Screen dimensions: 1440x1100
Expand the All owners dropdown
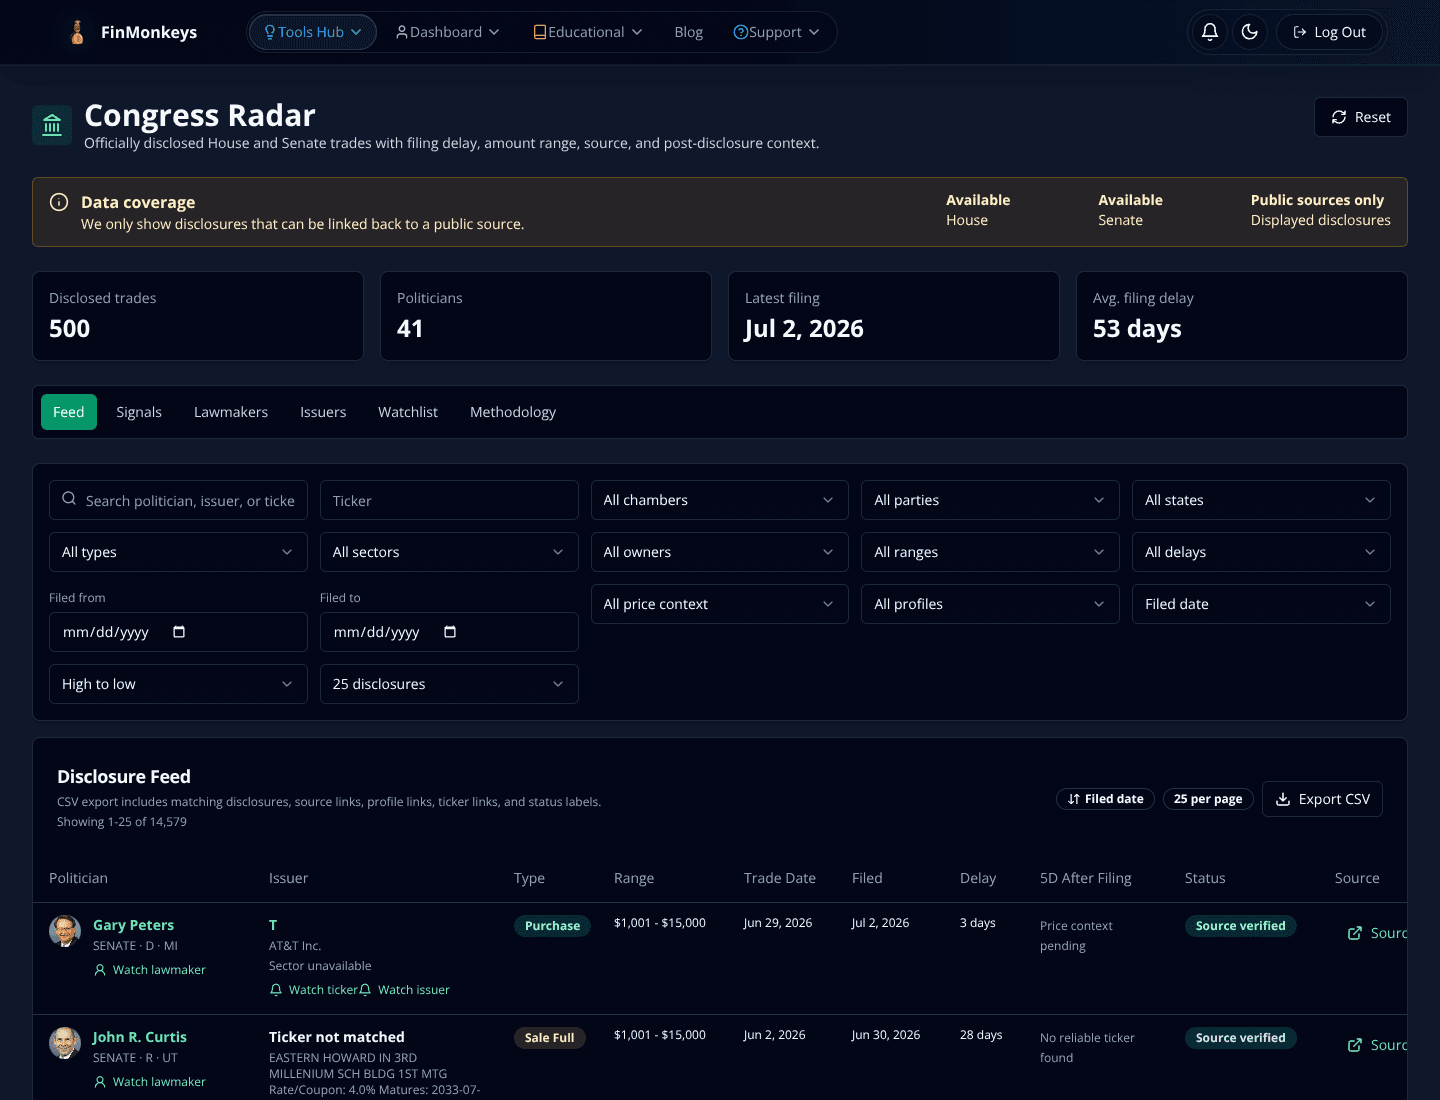tap(720, 552)
